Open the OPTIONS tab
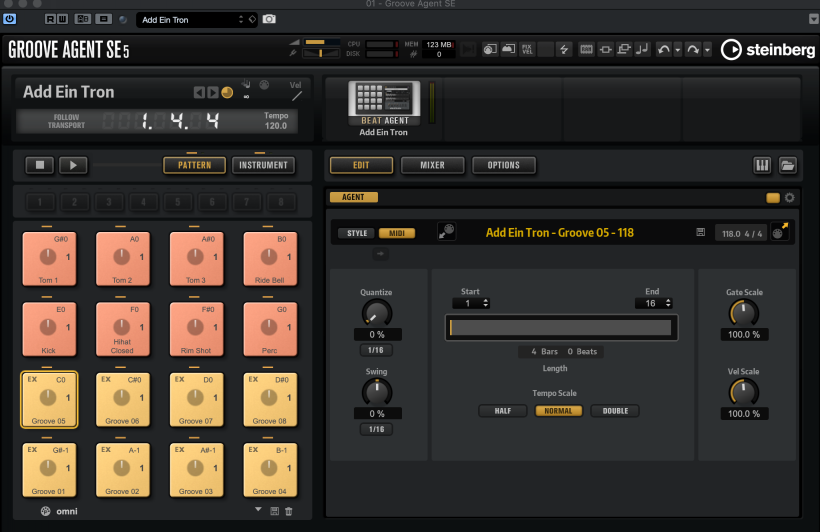 504,165
